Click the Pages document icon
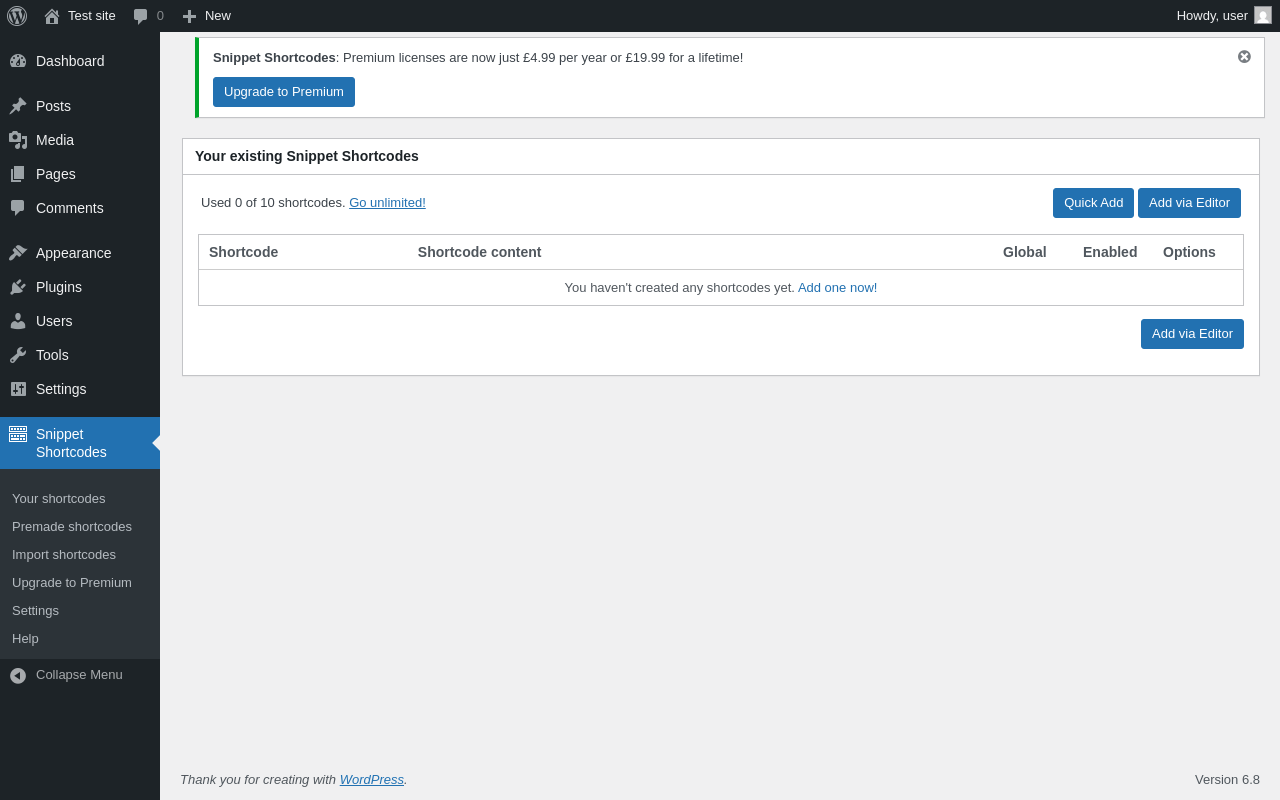The height and width of the screenshot is (800, 1280). pyautogui.click(x=18, y=174)
